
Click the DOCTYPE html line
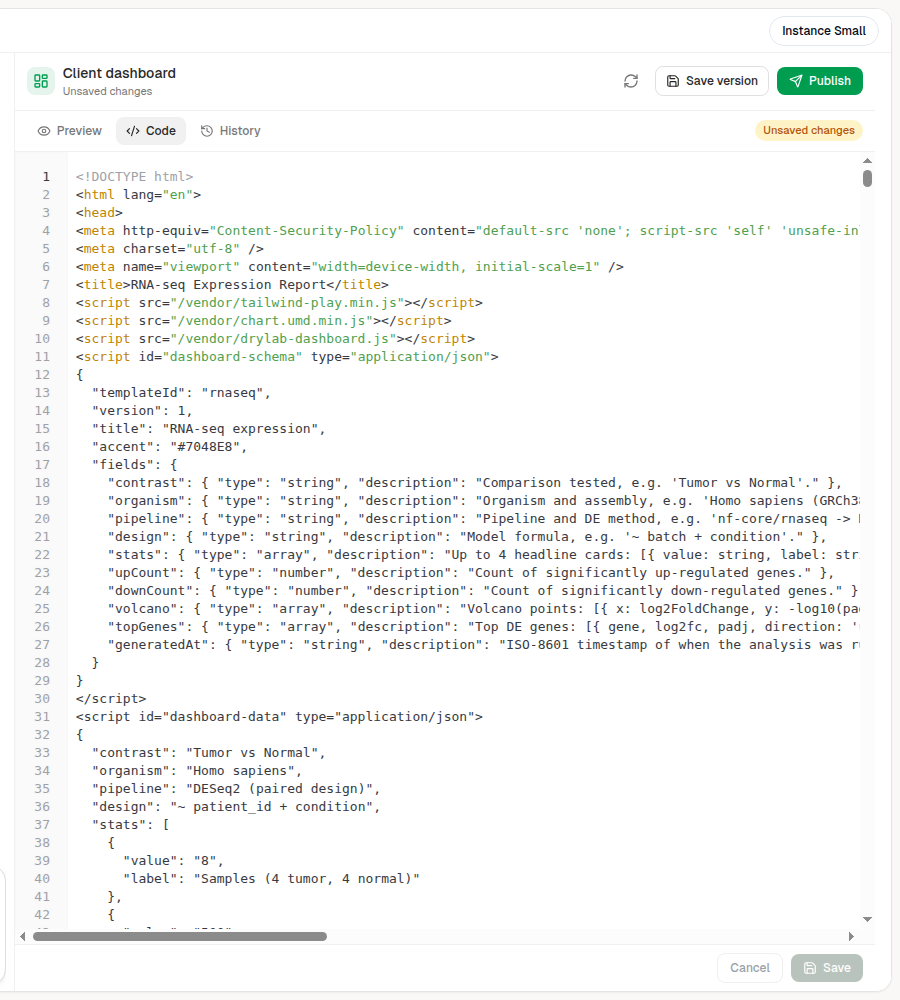pyautogui.click(x=134, y=176)
